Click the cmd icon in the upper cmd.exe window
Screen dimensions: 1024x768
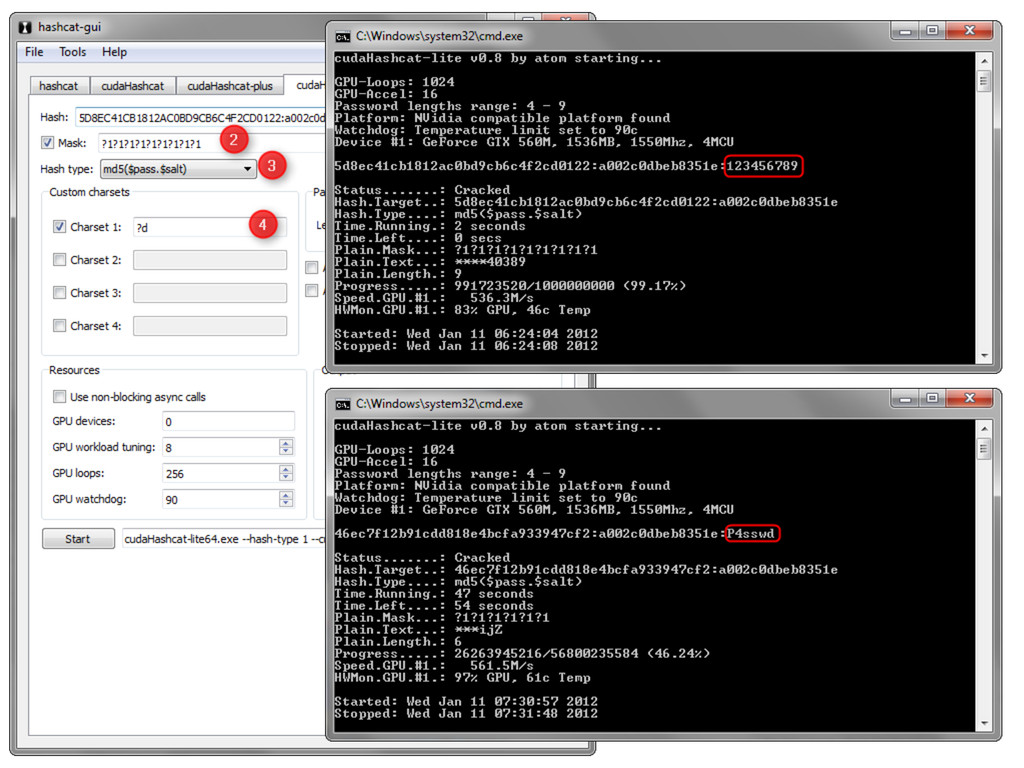tap(343, 37)
